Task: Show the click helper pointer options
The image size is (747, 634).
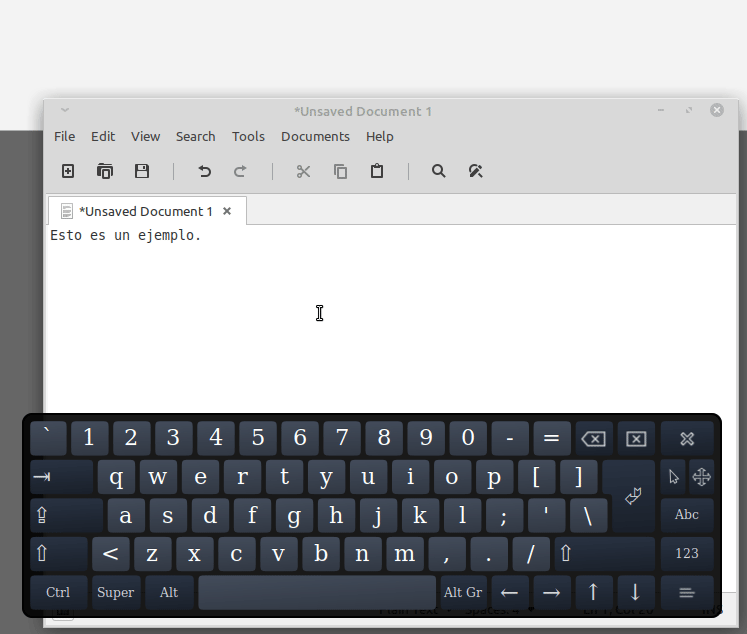Action: (x=673, y=477)
